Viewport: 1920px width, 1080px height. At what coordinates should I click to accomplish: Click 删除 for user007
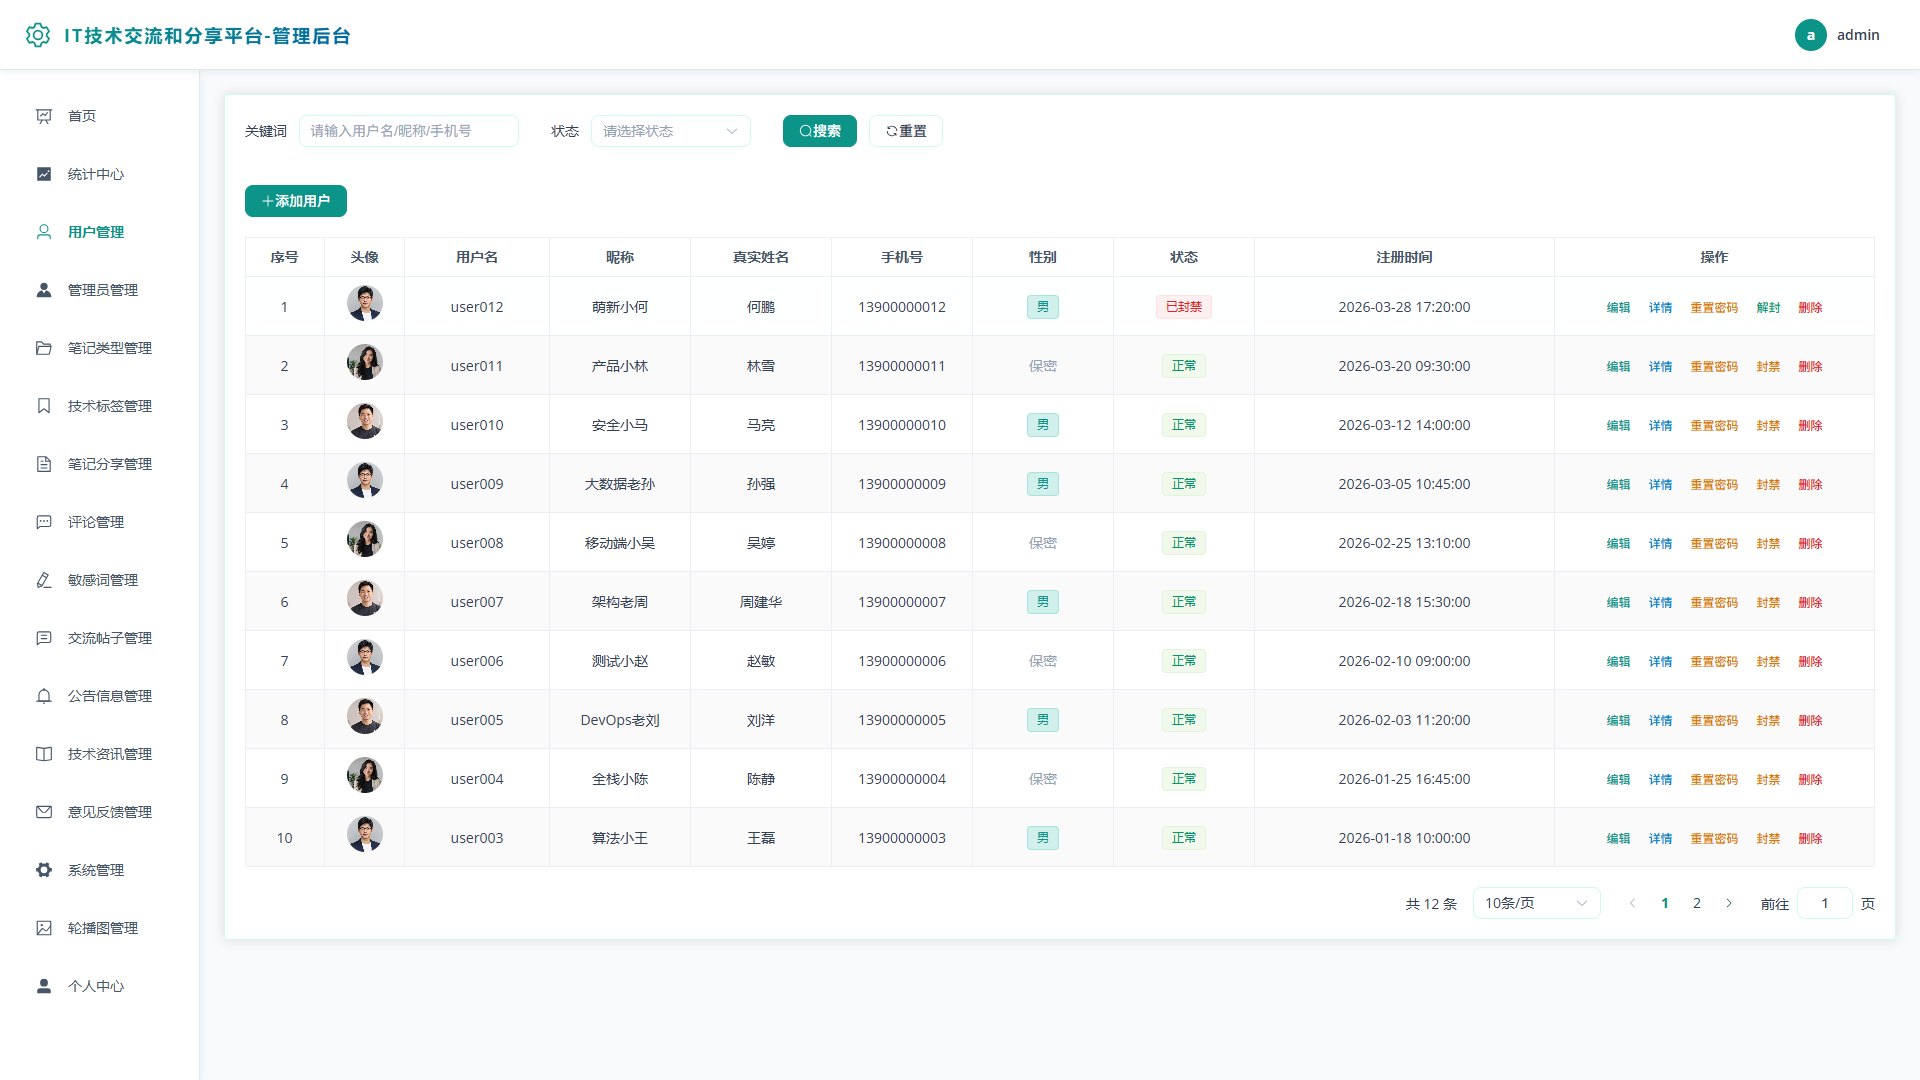pos(1810,602)
